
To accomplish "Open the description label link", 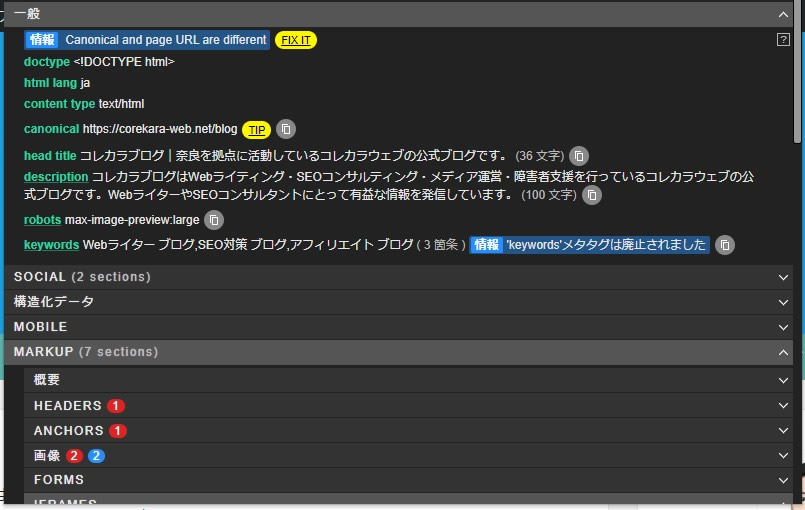I will pos(56,177).
